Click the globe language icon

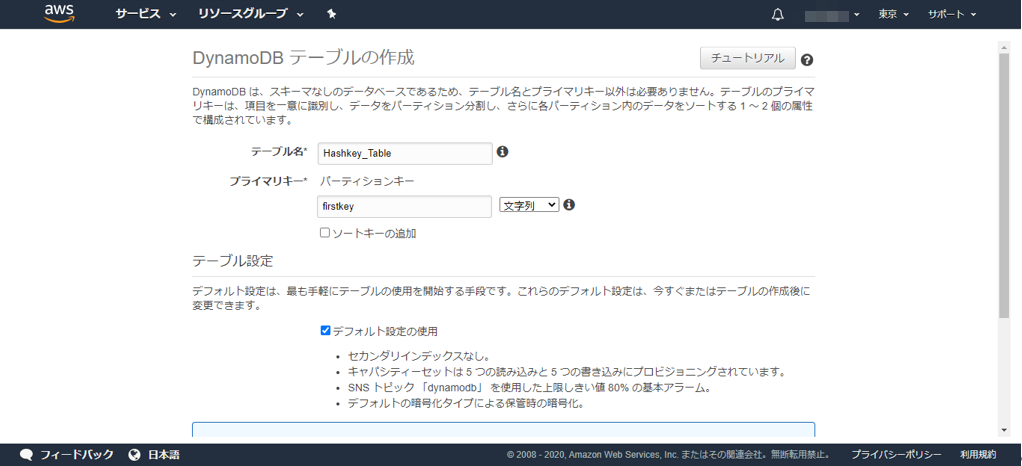point(135,454)
